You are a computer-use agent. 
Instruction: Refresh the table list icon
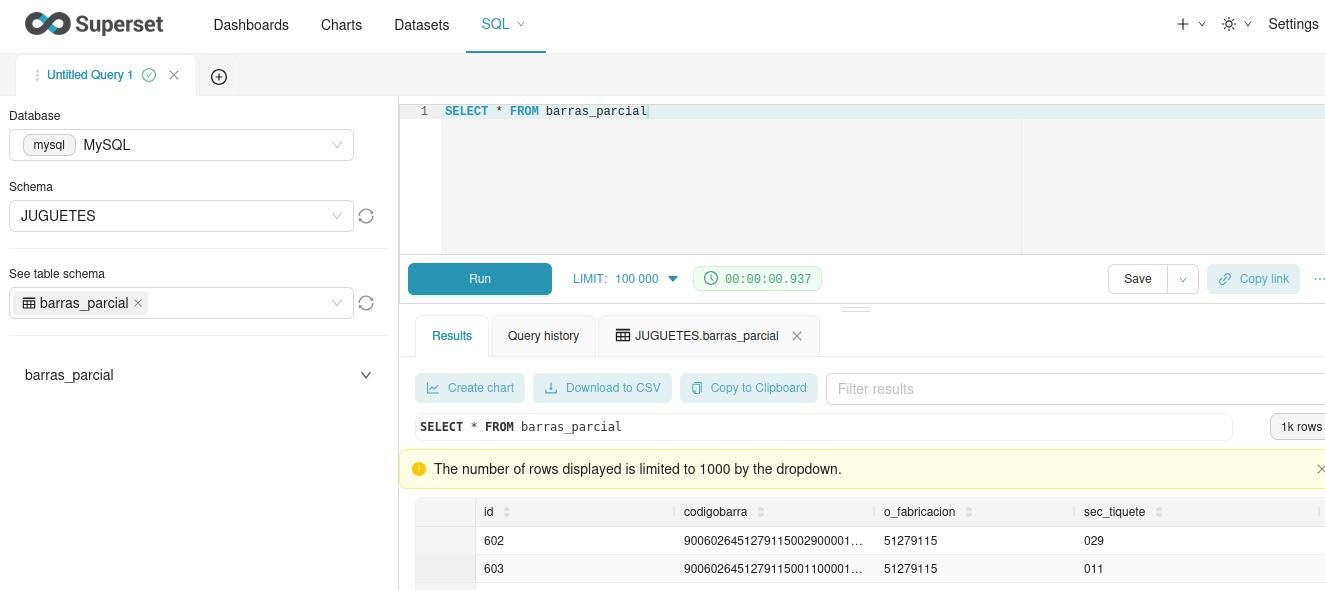pos(366,303)
